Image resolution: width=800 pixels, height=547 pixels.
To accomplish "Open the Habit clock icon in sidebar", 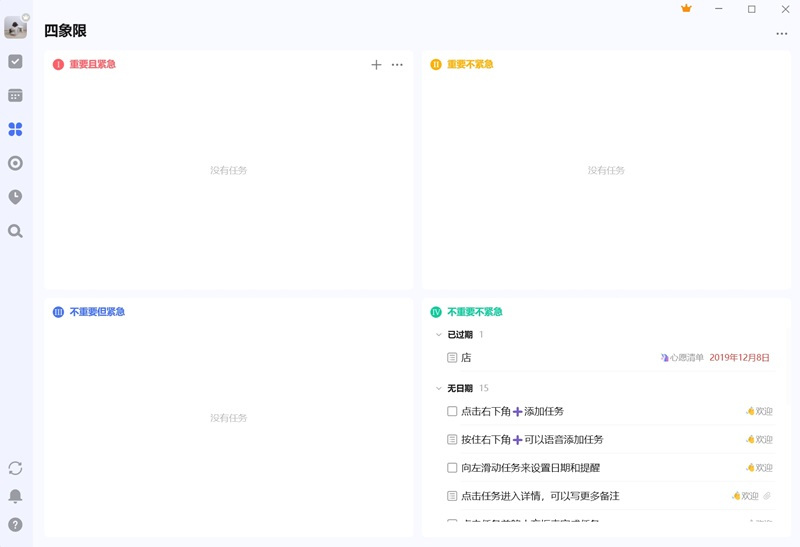I will point(15,197).
